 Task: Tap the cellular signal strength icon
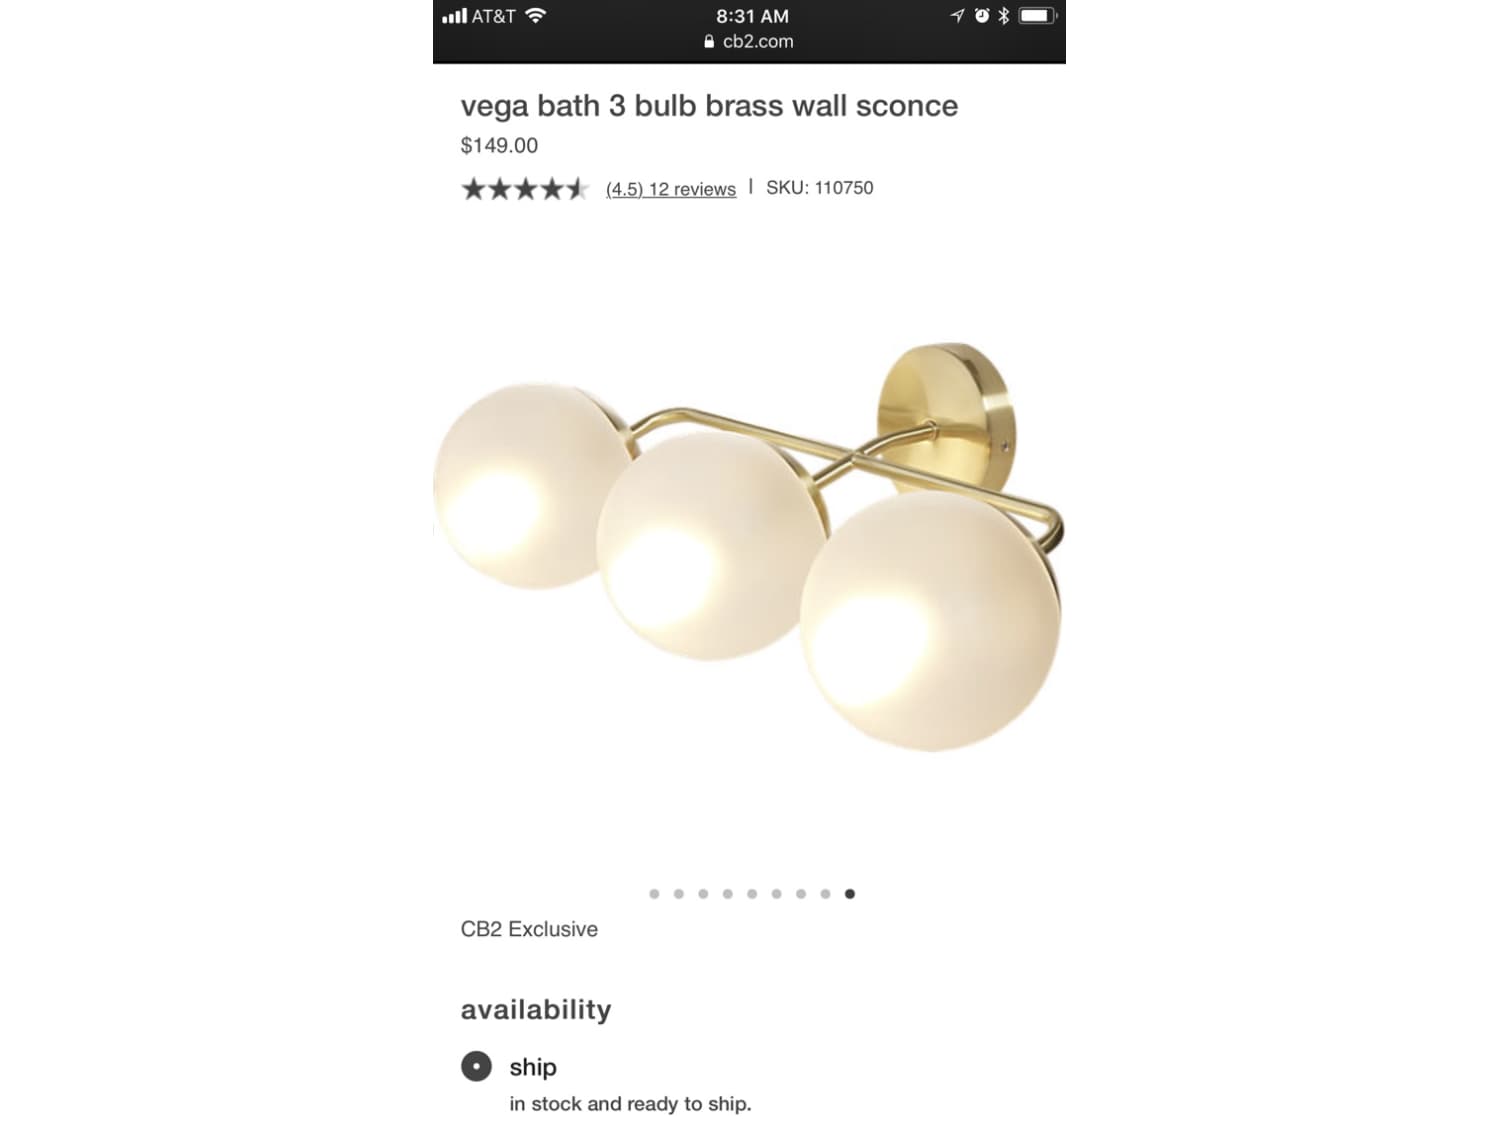click(x=454, y=16)
